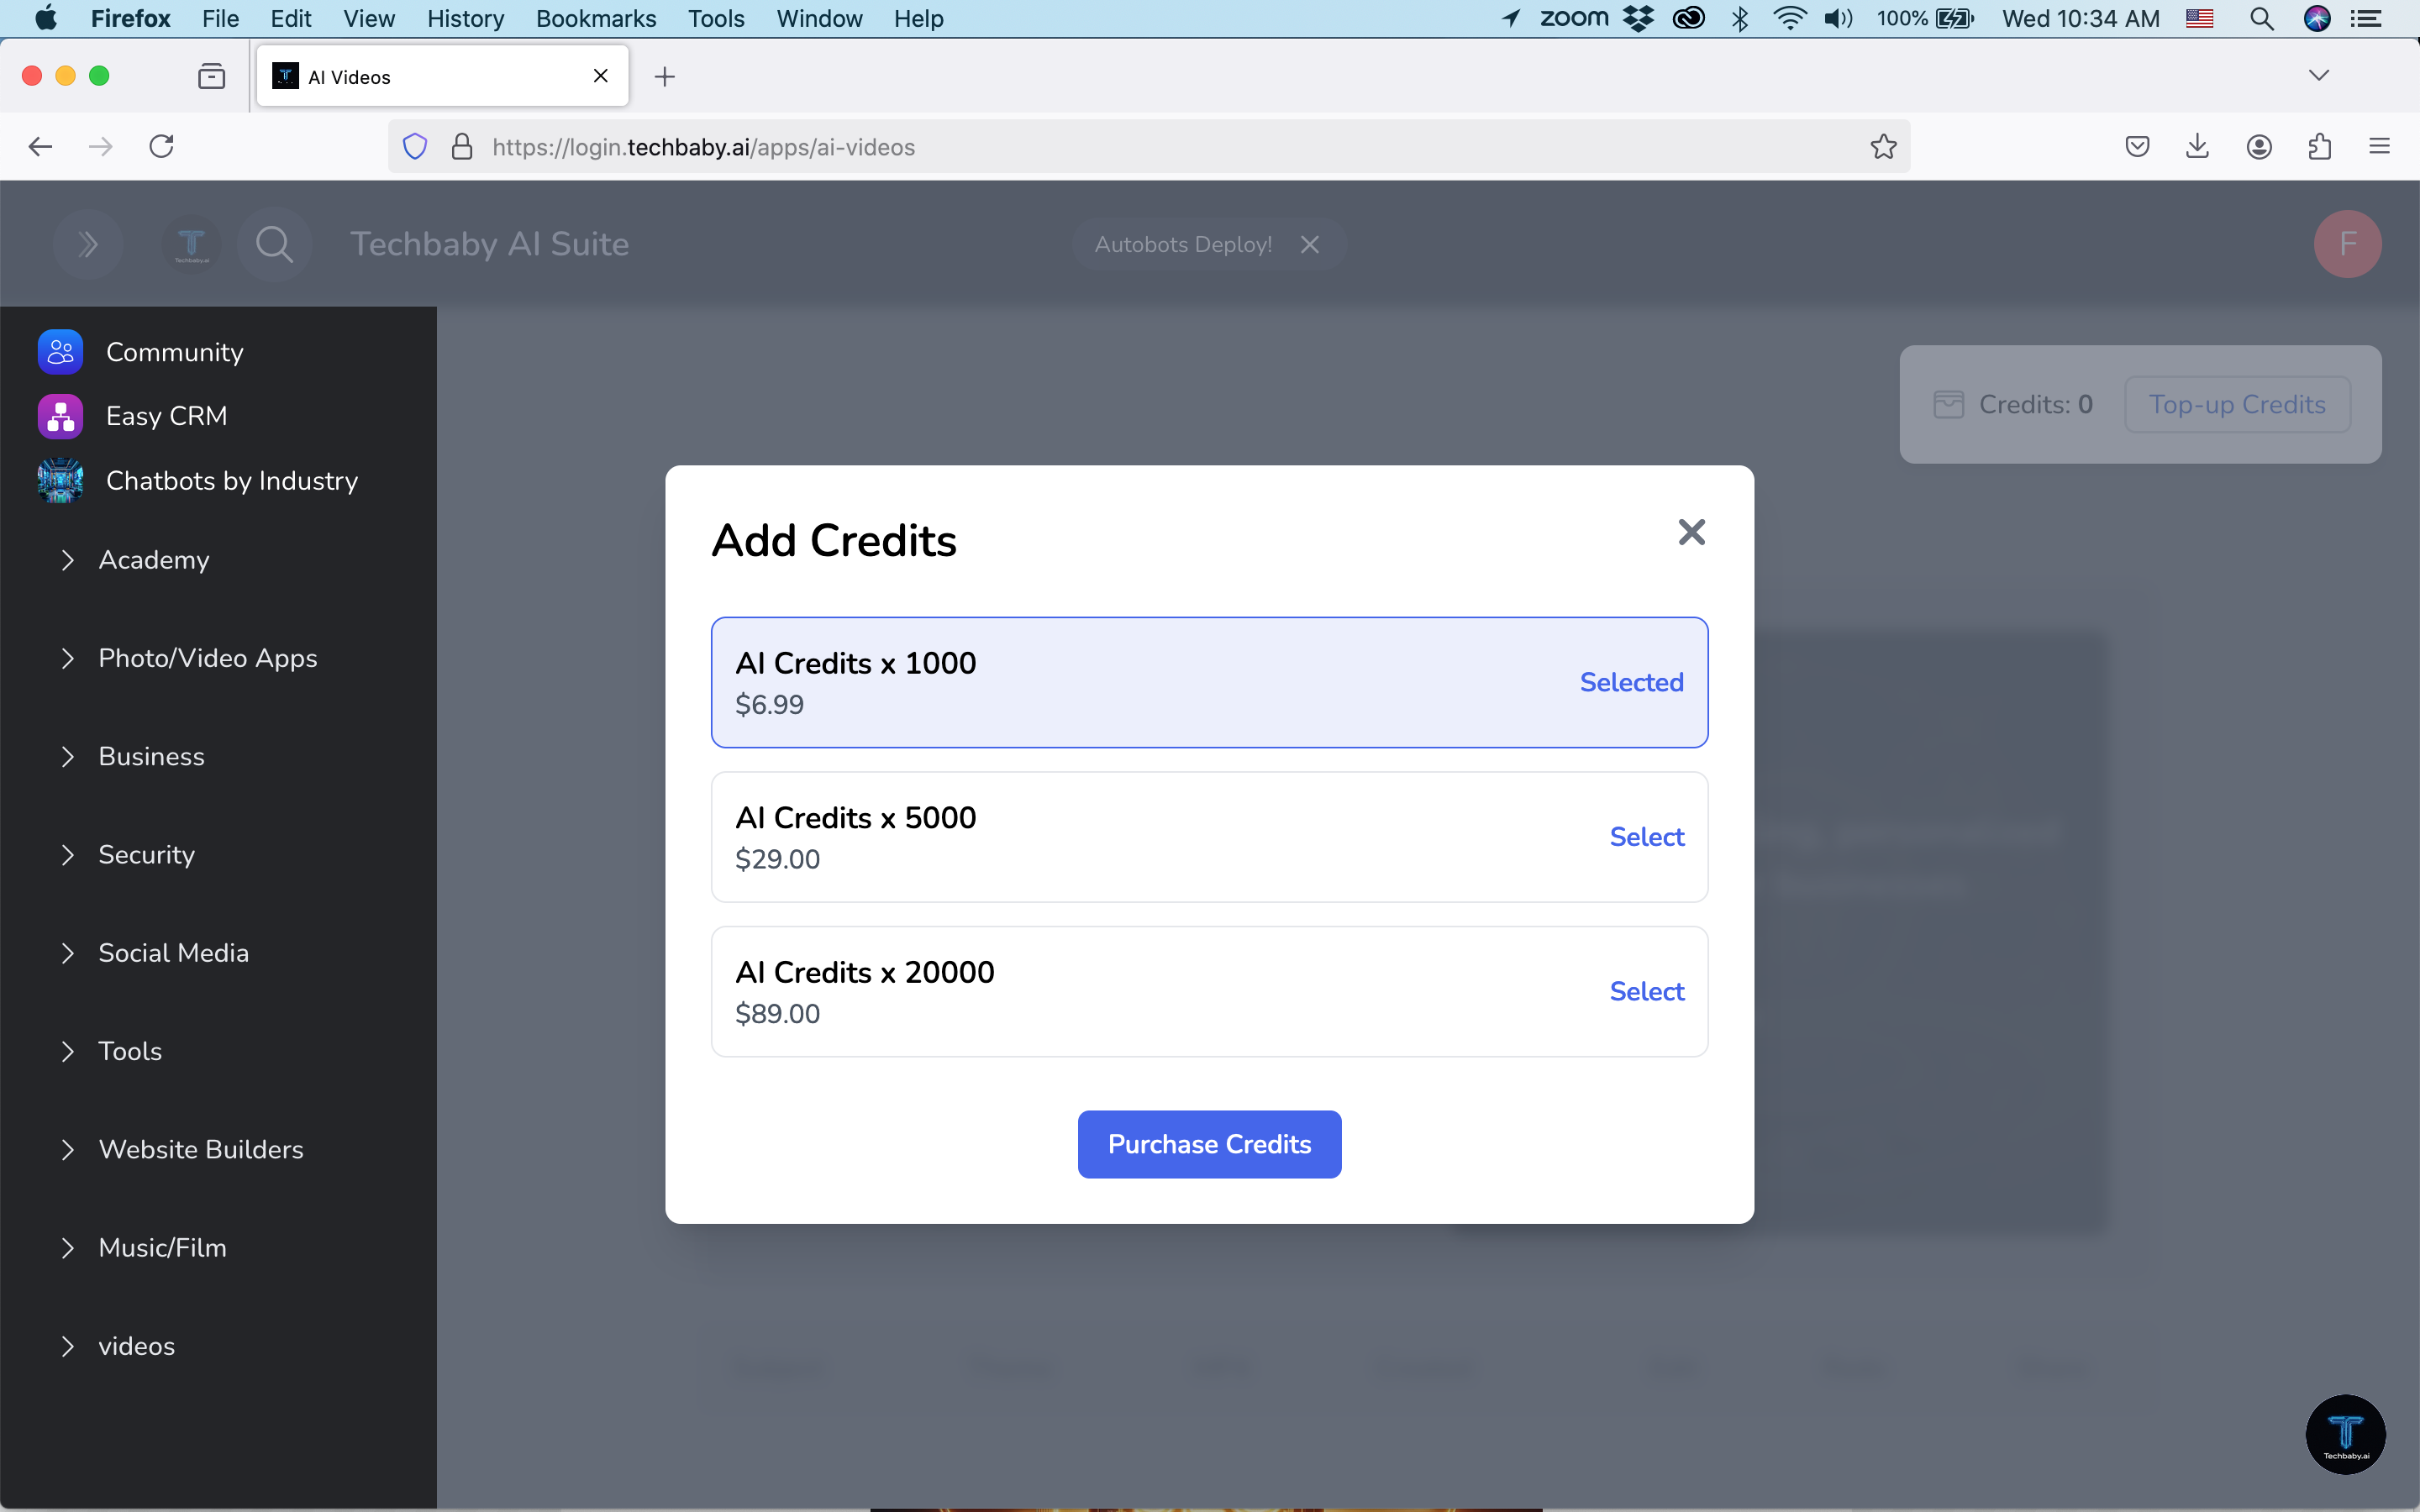
Task: Open the Easy CRM icon
Action: (60, 416)
